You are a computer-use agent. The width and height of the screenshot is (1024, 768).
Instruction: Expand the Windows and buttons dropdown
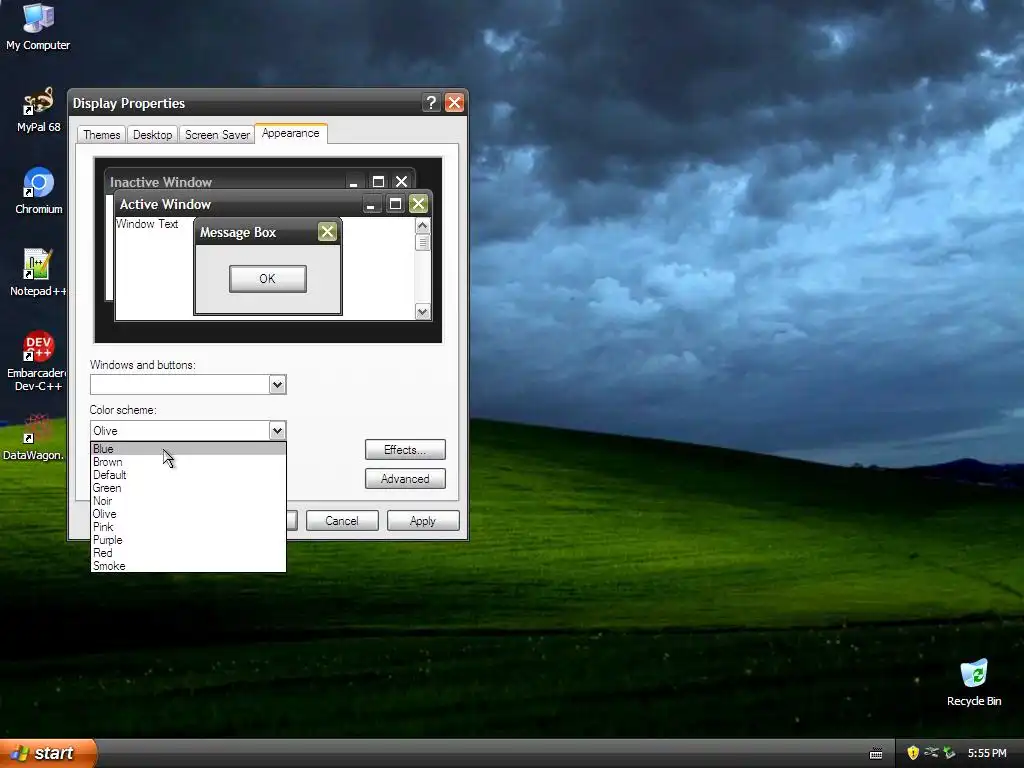click(x=277, y=385)
